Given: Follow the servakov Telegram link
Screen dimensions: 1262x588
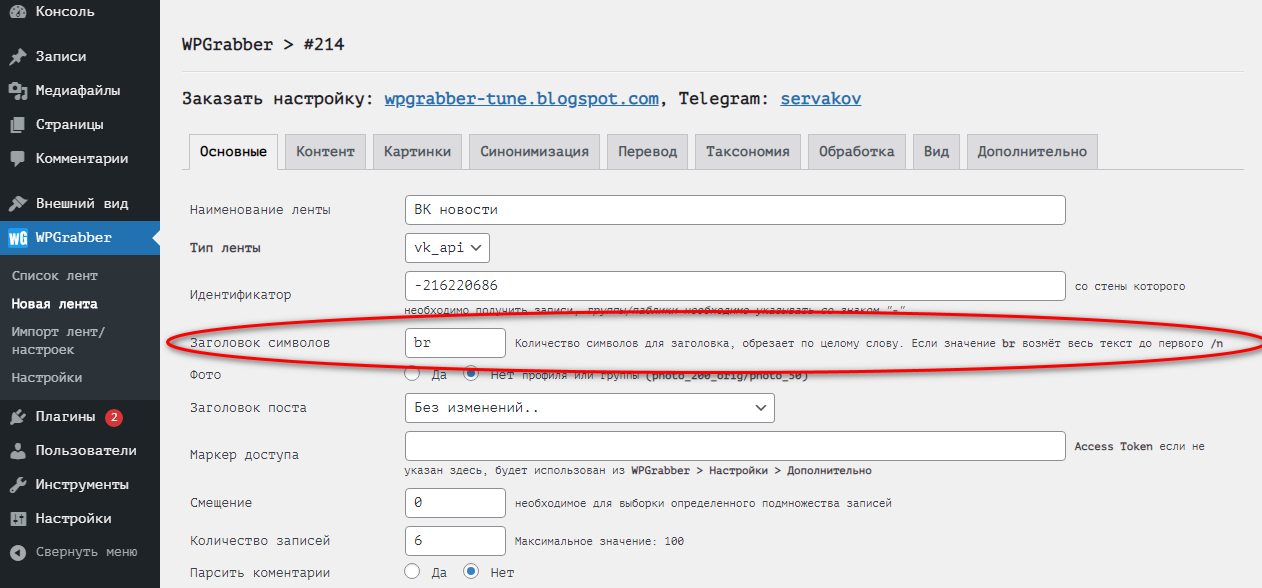Looking at the screenshot, I should tap(820, 99).
